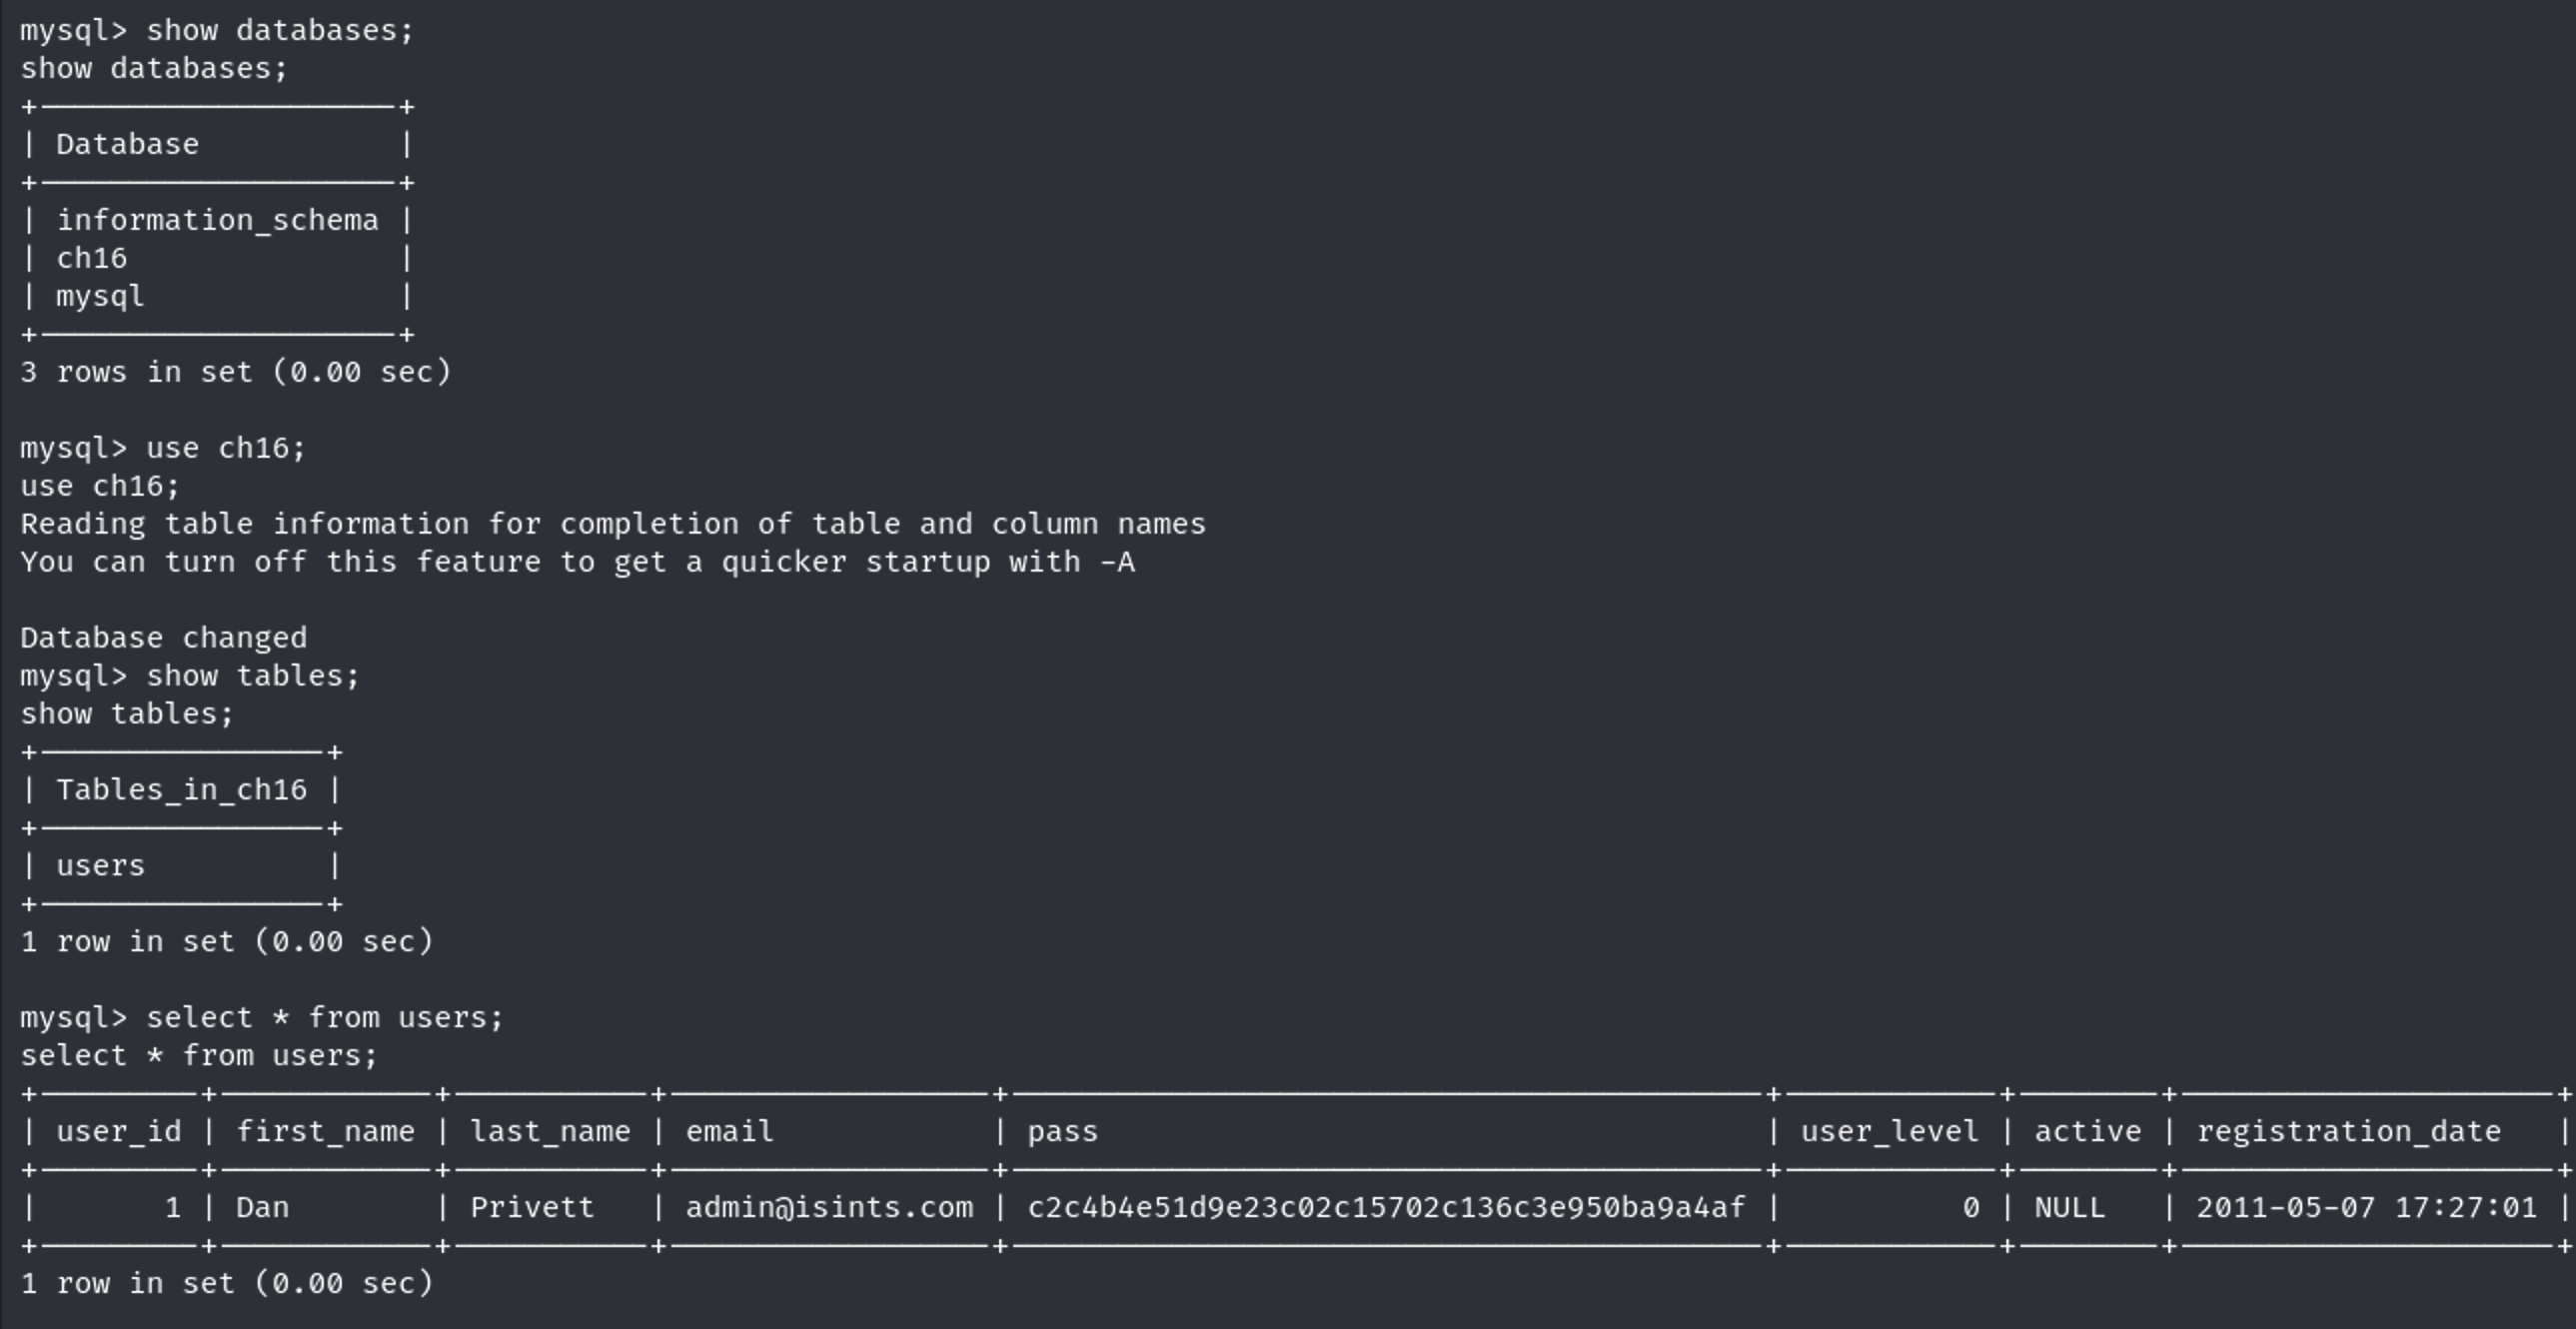Click the admin@isints.com email value
The height and width of the screenshot is (1329, 2576).
pos(829,1208)
